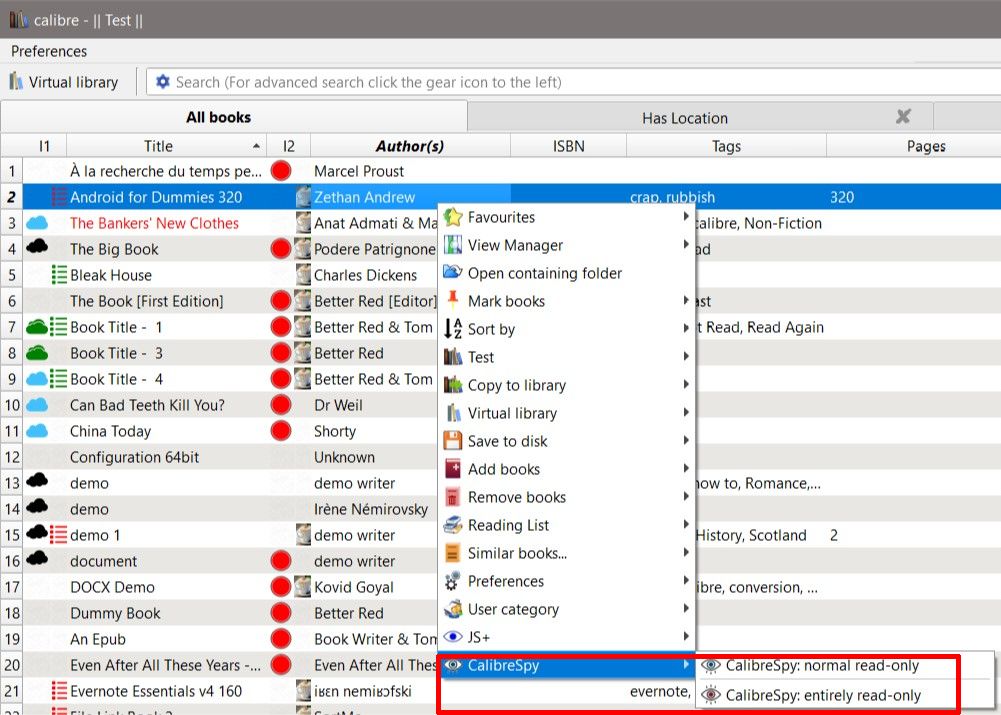Expand the Favourites submenu arrow

point(686,217)
